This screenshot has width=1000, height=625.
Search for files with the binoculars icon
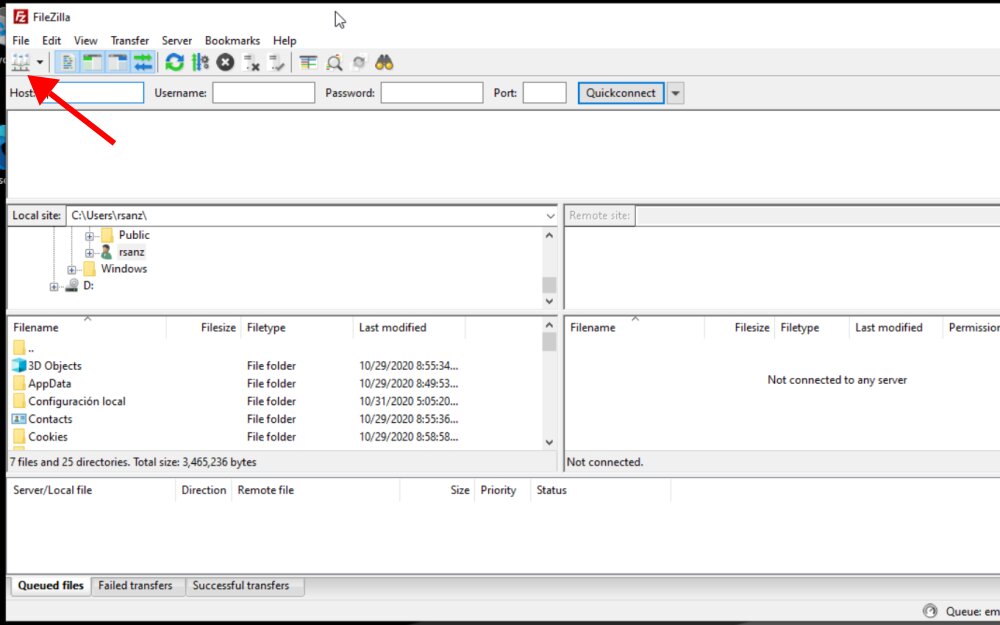tap(384, 62)
